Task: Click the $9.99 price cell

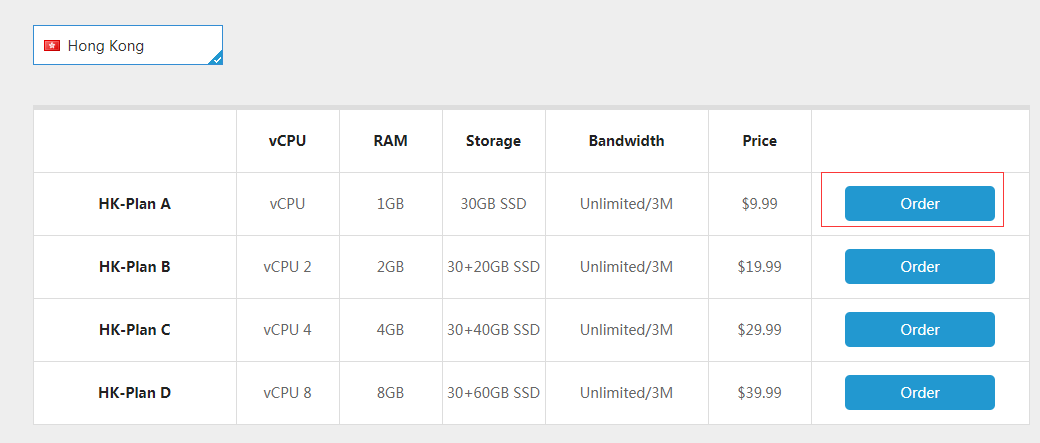Action: [x=759, y=204]
